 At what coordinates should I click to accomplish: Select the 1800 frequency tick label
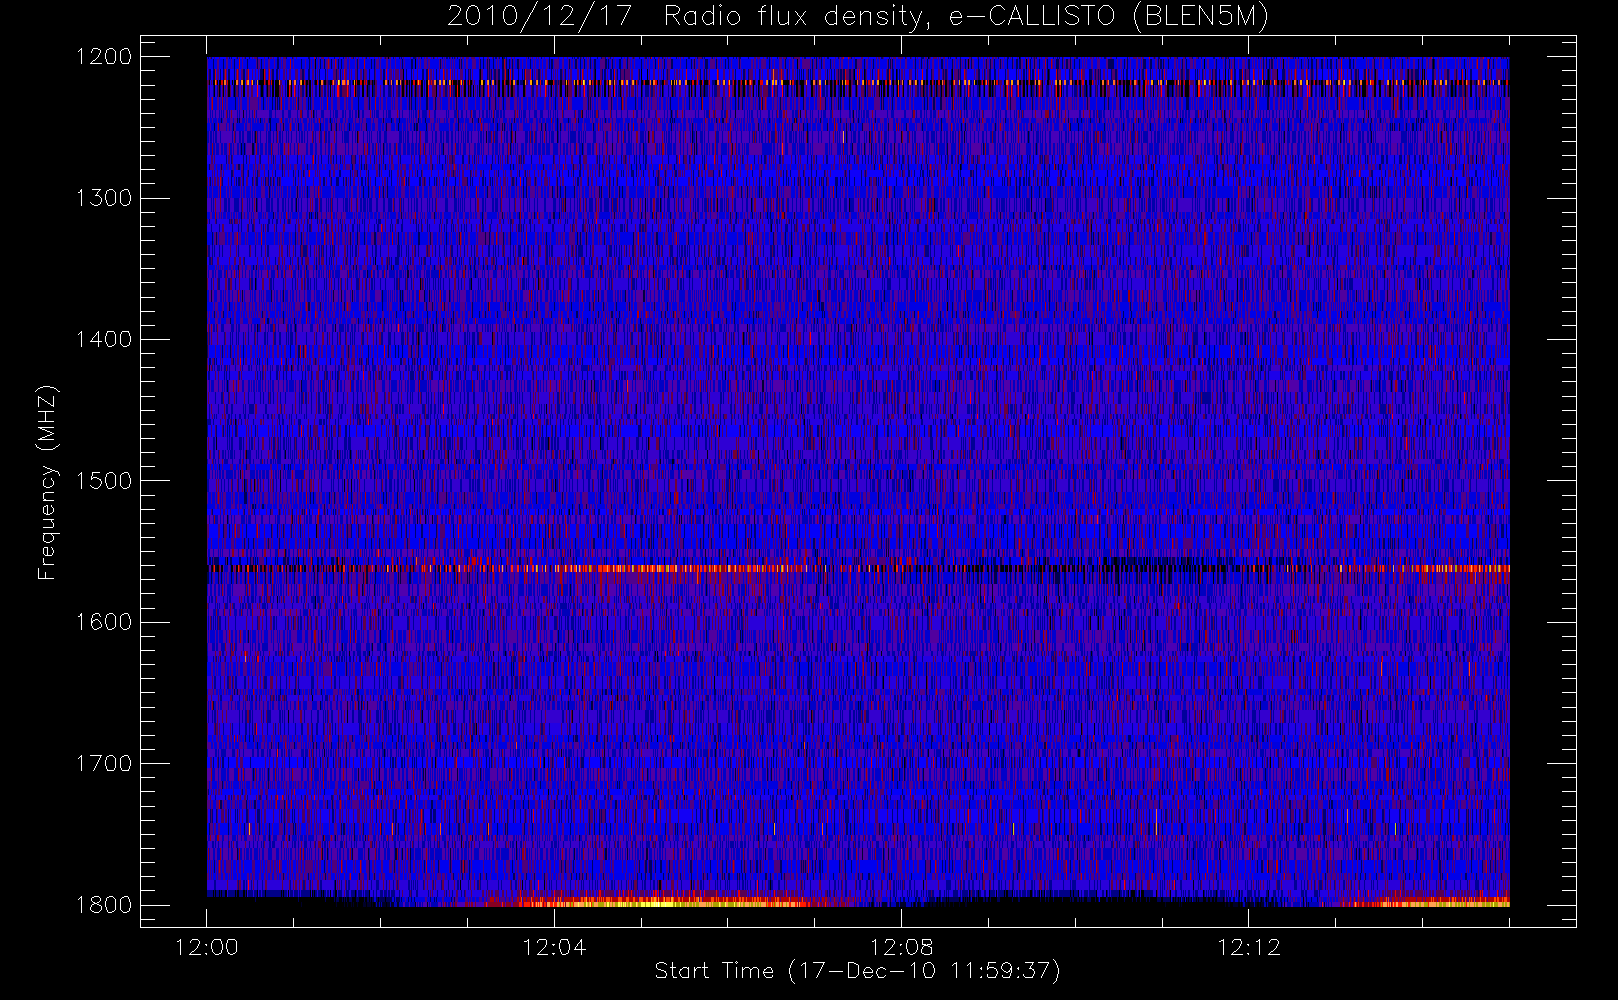point(104,905)
